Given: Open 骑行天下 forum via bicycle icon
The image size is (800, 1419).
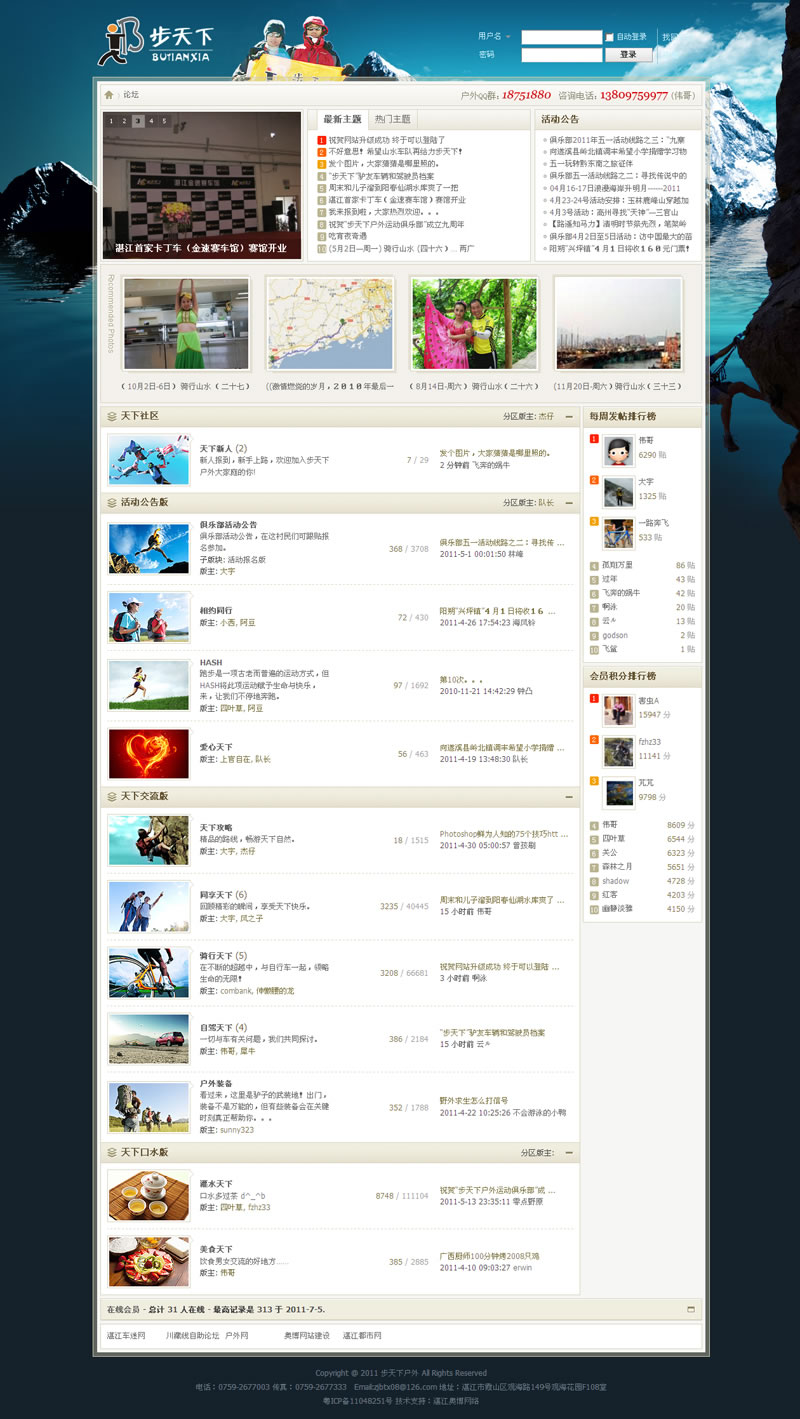Looking at the screenshot, I should tap(148, 973).
